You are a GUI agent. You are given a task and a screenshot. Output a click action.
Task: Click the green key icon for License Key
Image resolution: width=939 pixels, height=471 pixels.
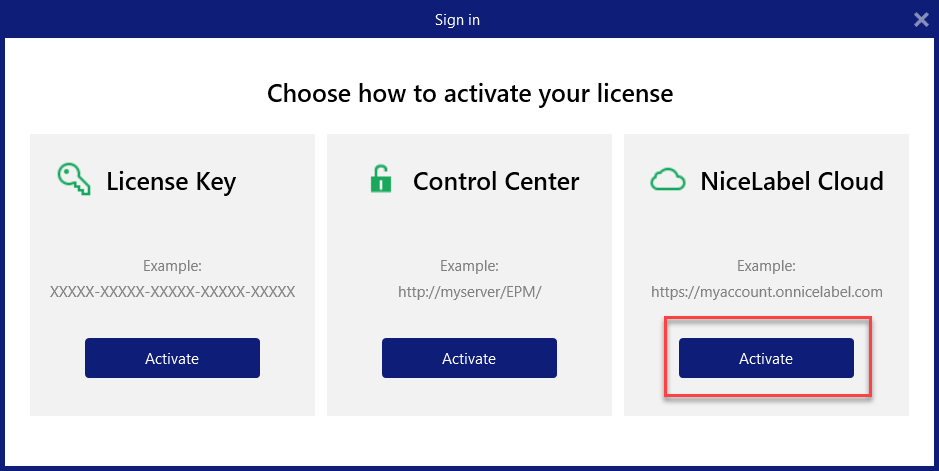73,181
